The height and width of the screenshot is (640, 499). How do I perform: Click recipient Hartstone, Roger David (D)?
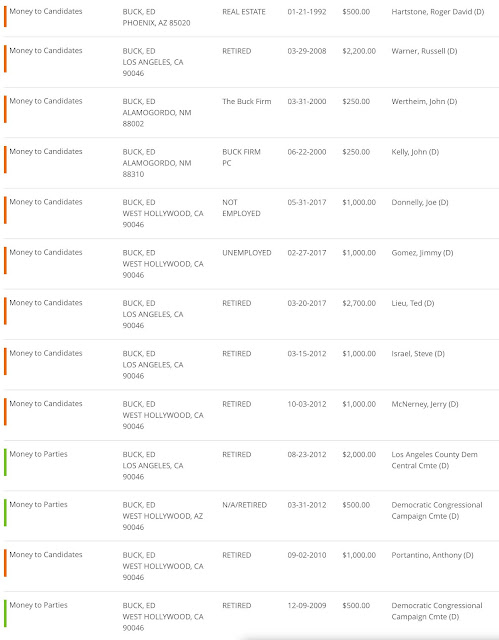point(437,12)
